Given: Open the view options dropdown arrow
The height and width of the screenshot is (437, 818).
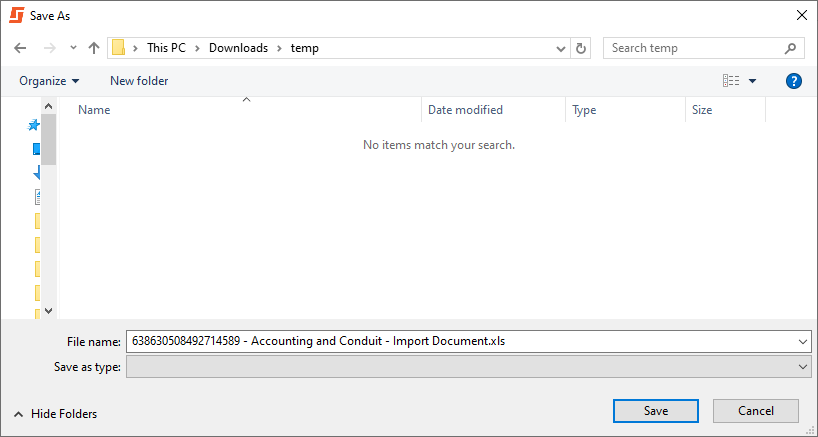Looking at the screenshot, I should 752,81.
